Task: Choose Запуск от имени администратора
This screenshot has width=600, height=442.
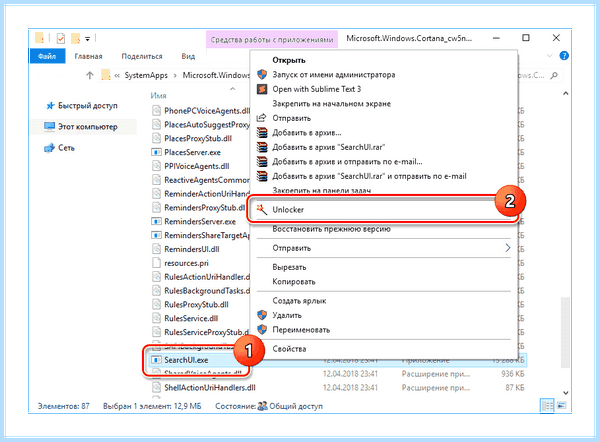Action: point(334,75)
